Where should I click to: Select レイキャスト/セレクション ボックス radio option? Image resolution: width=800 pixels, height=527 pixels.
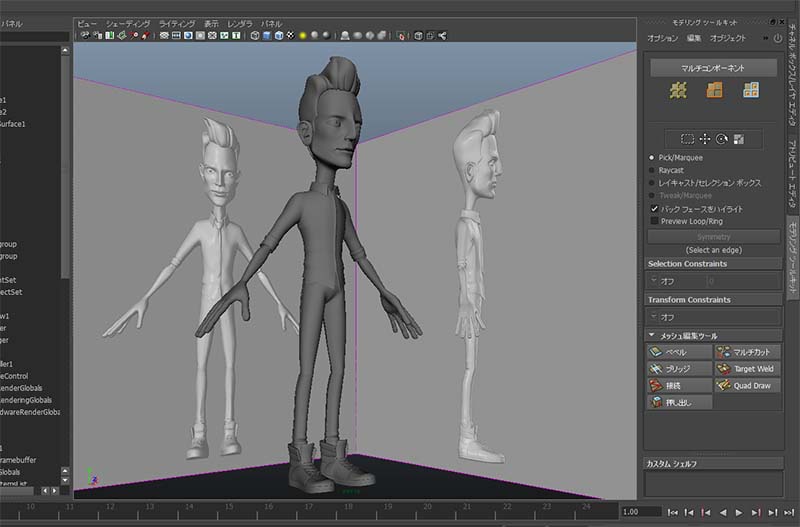pos(652,183)
